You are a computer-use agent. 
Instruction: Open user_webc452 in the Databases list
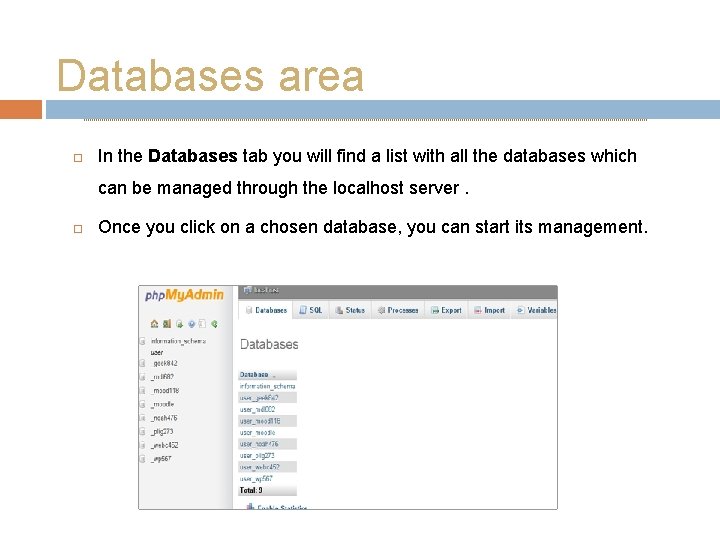click(x=259, y=467)
